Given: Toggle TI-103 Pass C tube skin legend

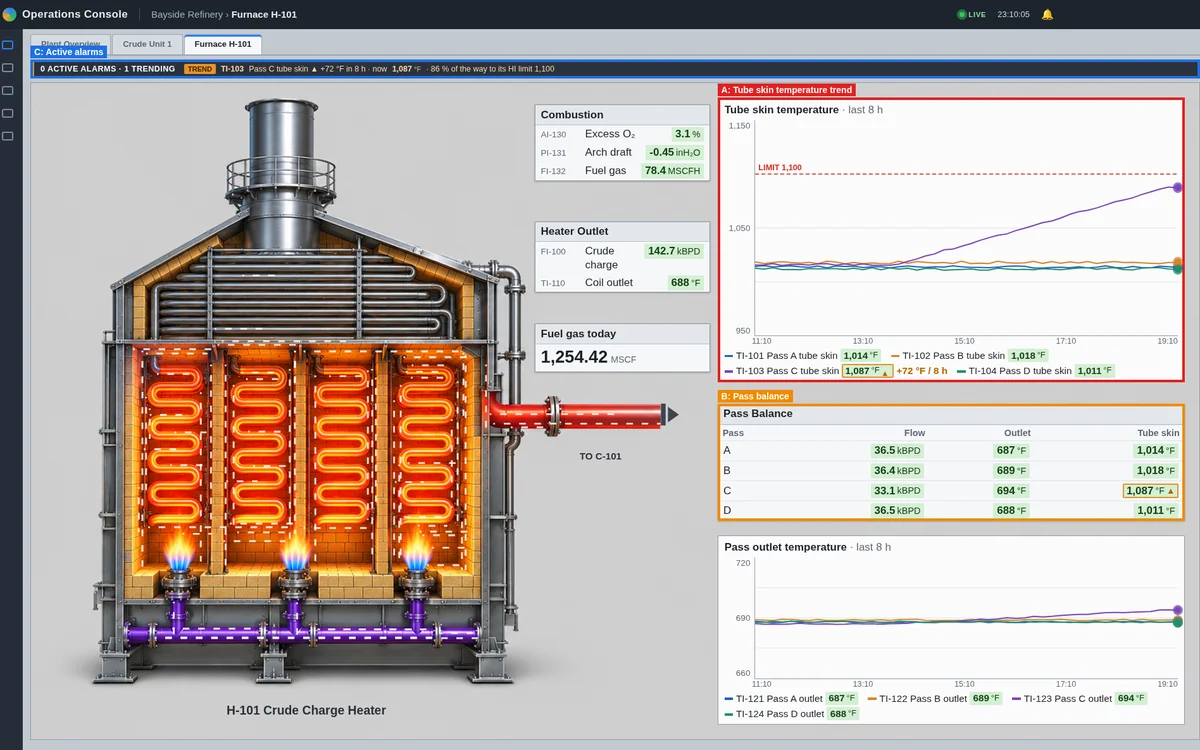Looking at the screenshot, I should pyautogui.click(x=809, y=371).
